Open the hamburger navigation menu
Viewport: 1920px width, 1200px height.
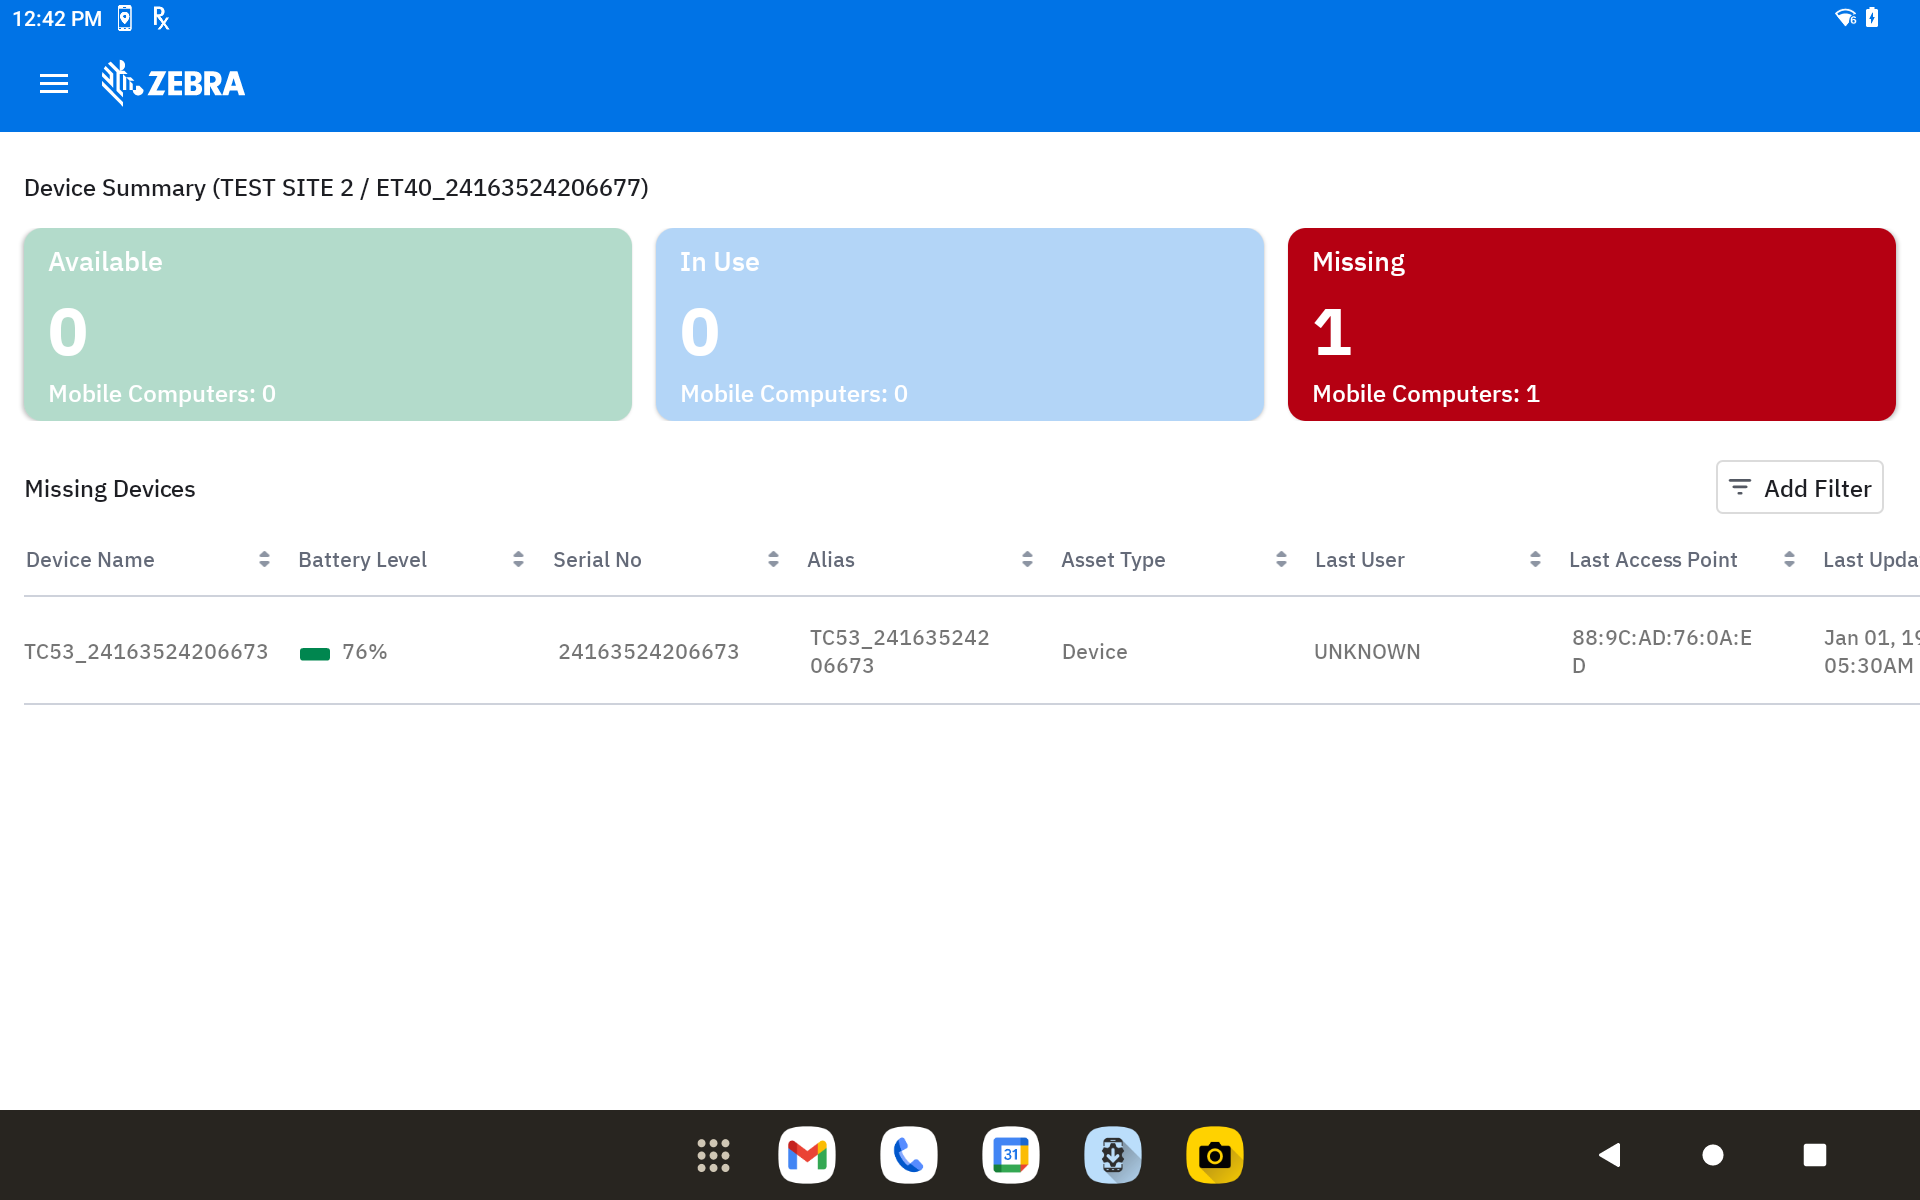pyautogui.click(x=54, y=84)
